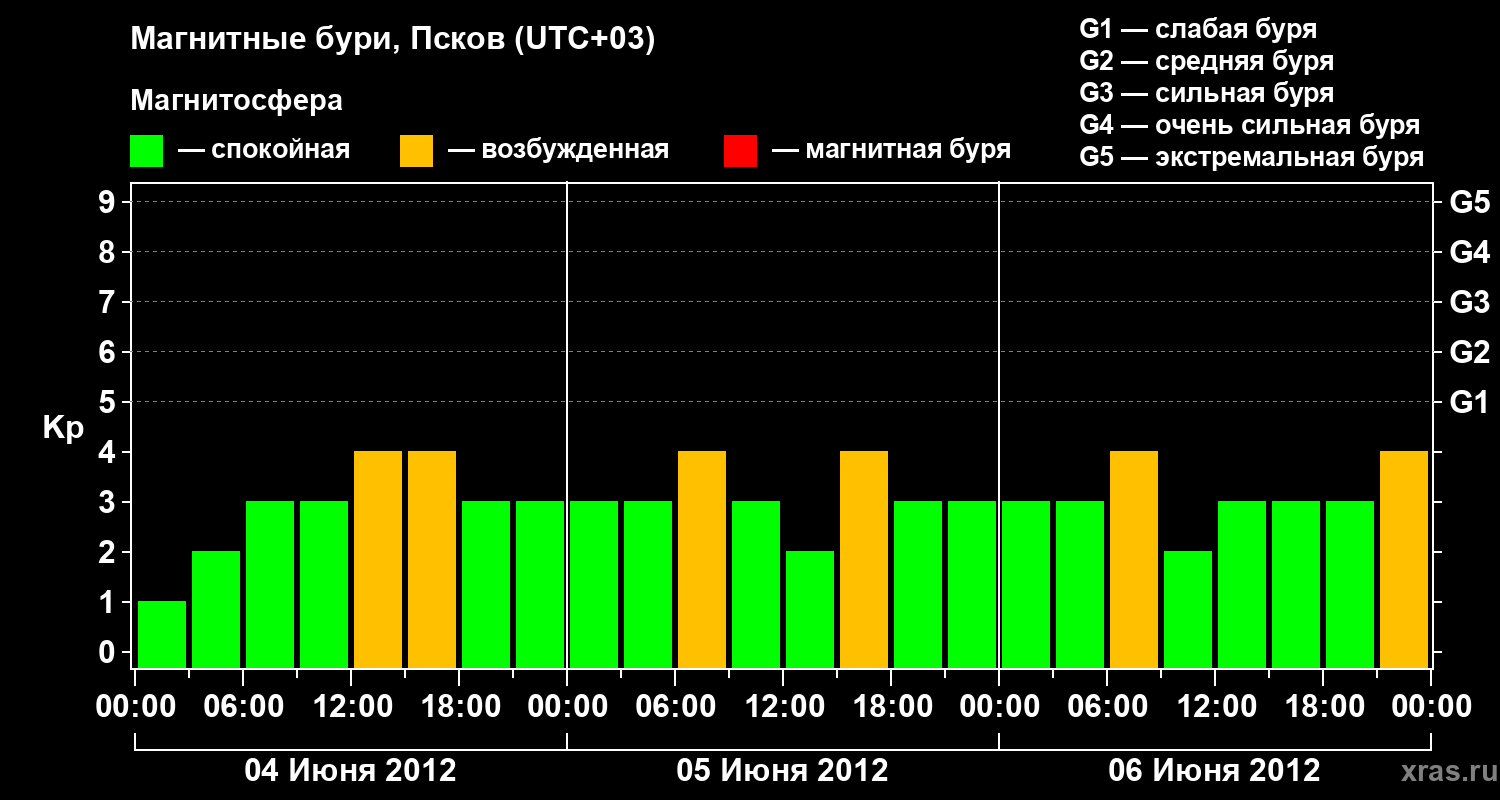
Task: Click the green bar at 18:00 on 06 Июня
Action: pos(1350,584)
